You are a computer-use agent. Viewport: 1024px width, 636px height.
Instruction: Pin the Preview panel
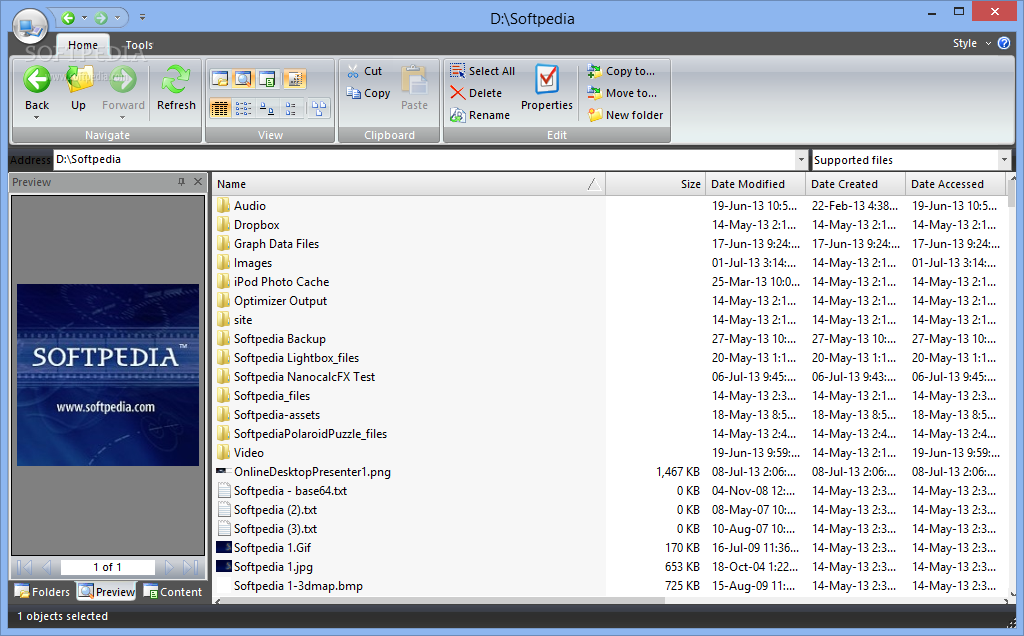(x=182, y=182)
